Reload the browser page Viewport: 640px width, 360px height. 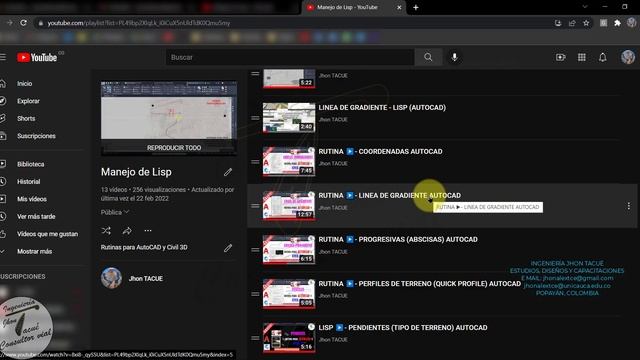pyautogui.click(x=24, y=23)
